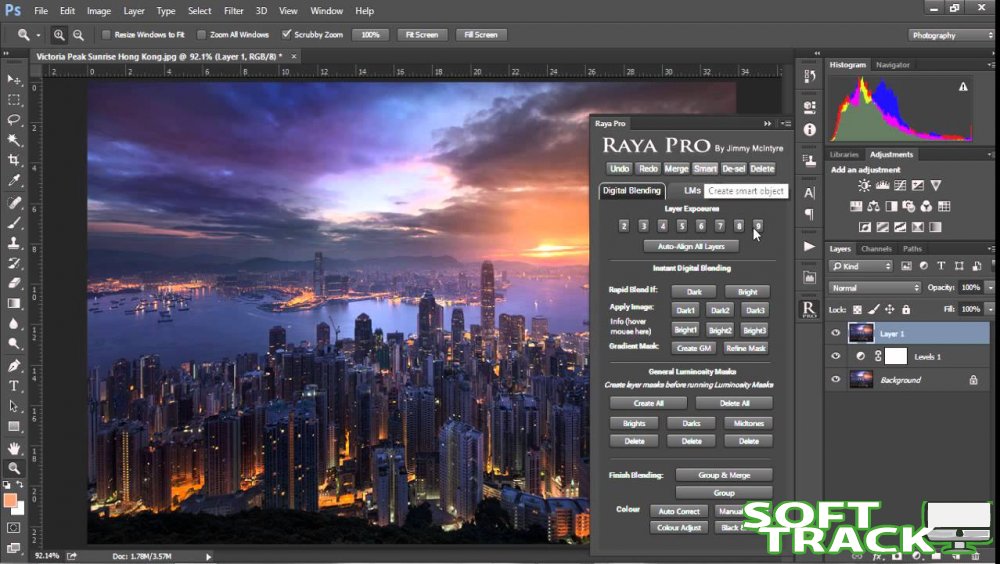
Task: Click the Raya Pro panel icon
Action: click(x=809, y=309)
